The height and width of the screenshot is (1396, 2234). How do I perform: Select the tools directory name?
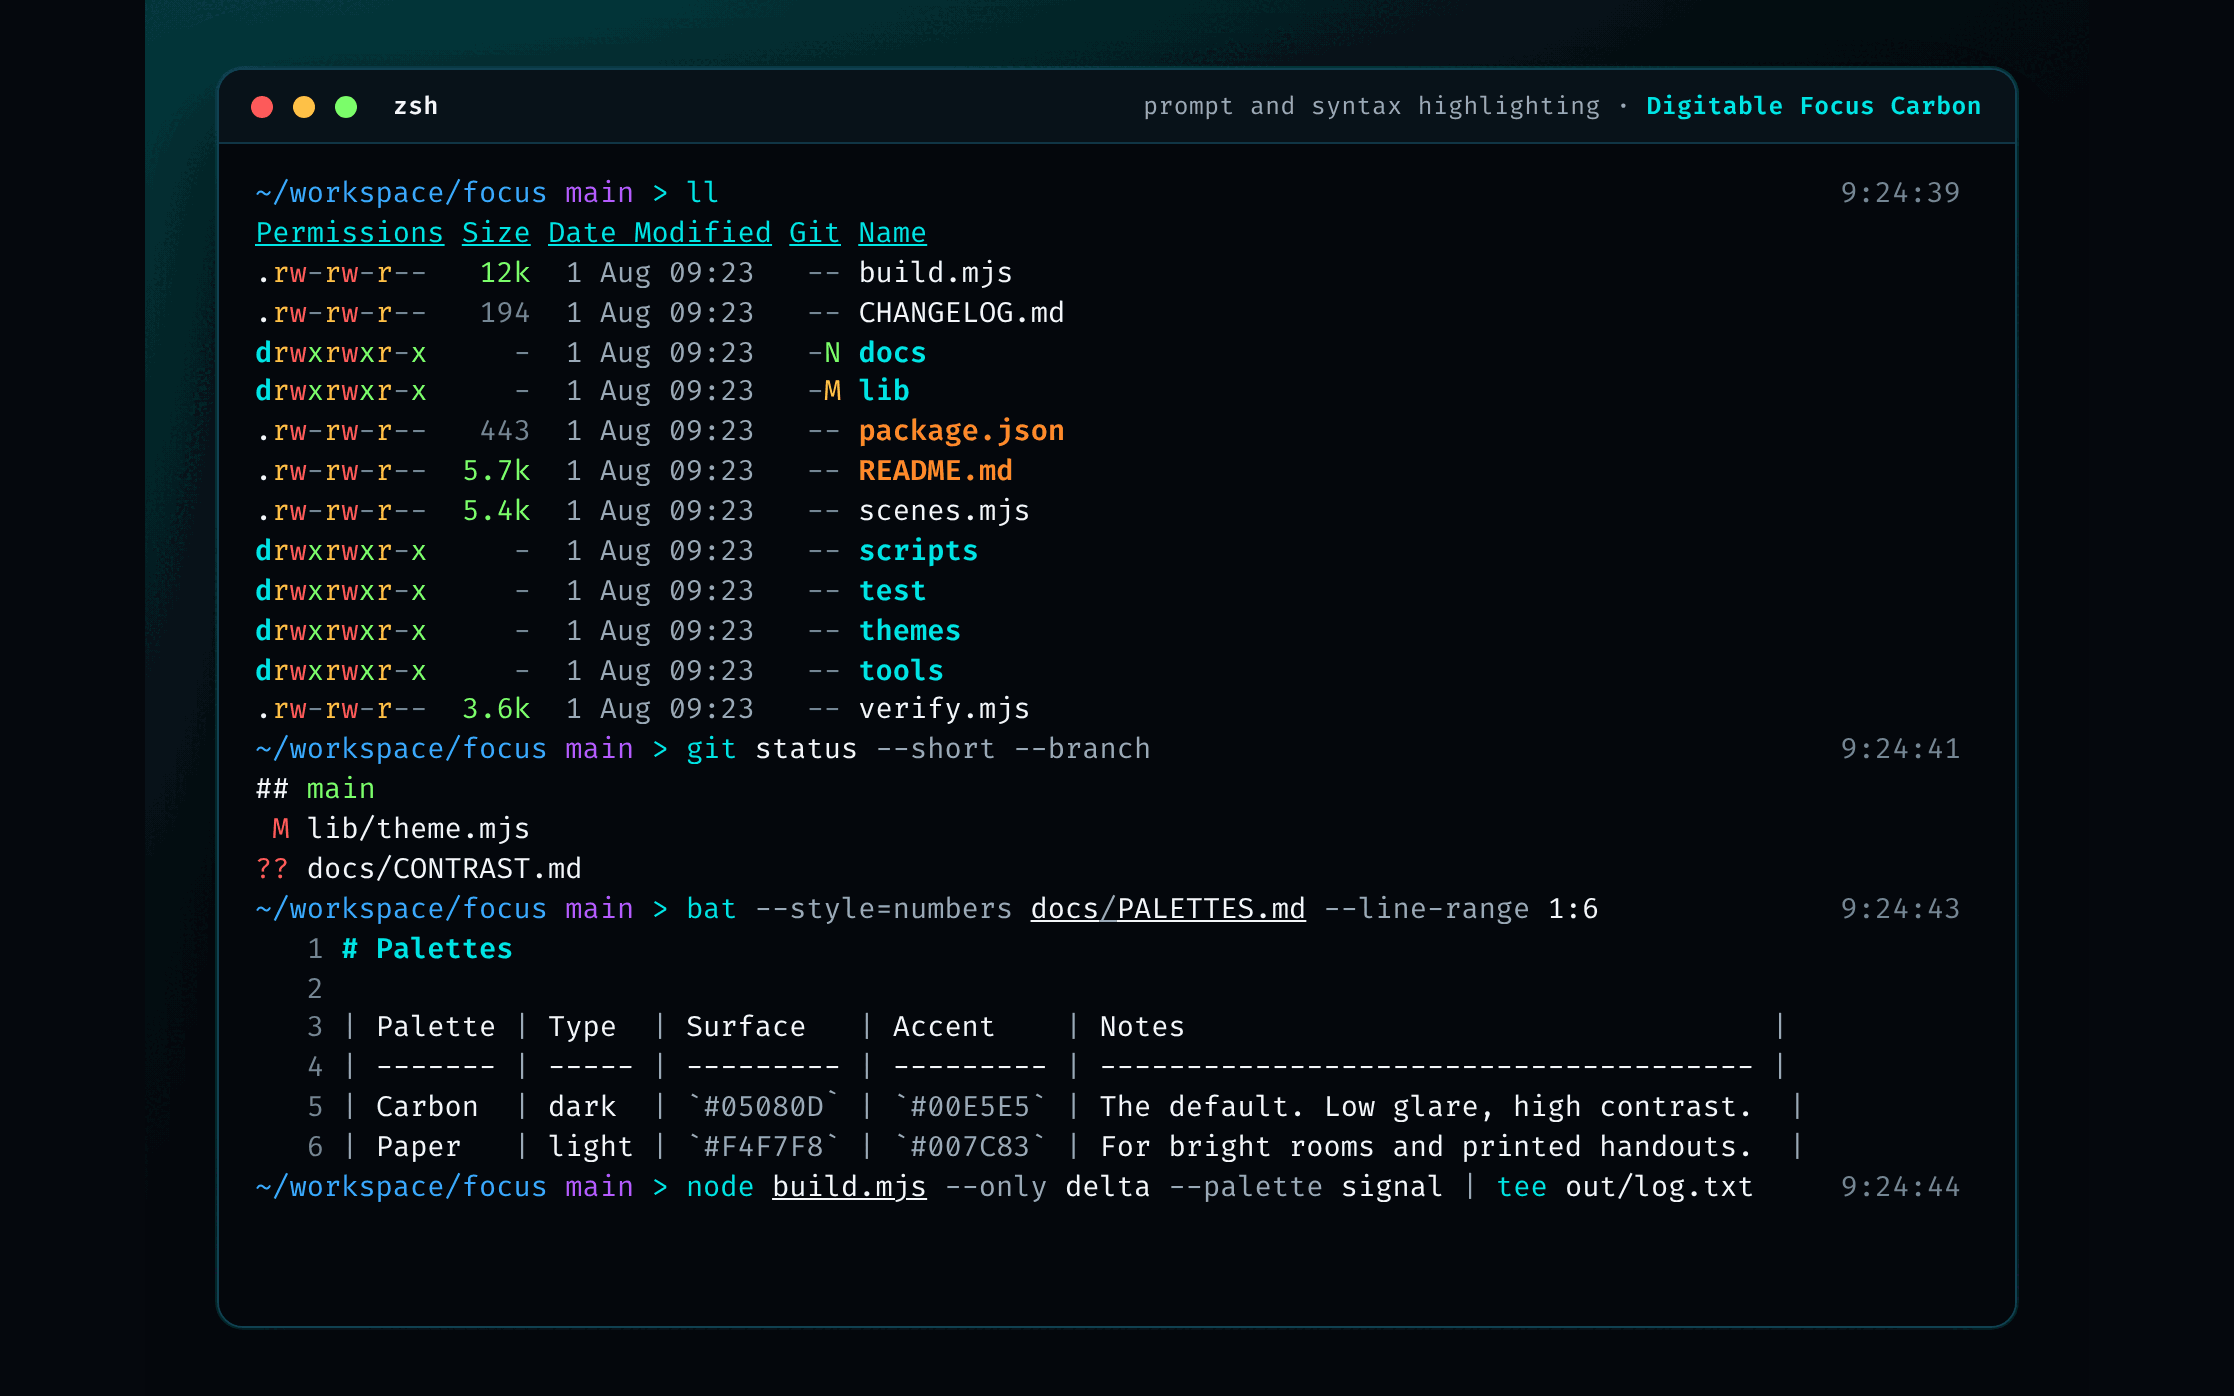pos(901,671)
